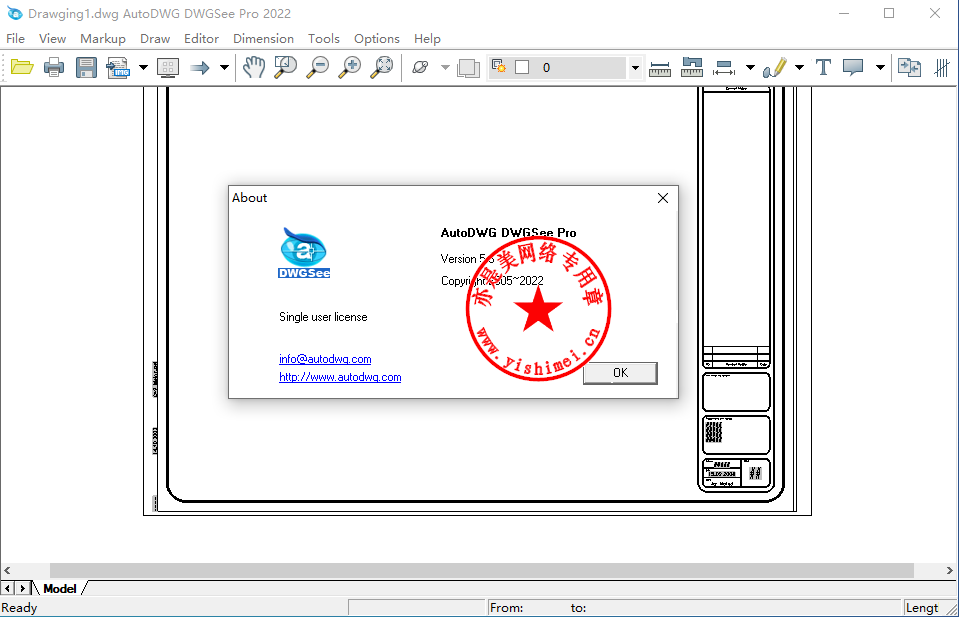Switch to the Model layout tab

59,589
